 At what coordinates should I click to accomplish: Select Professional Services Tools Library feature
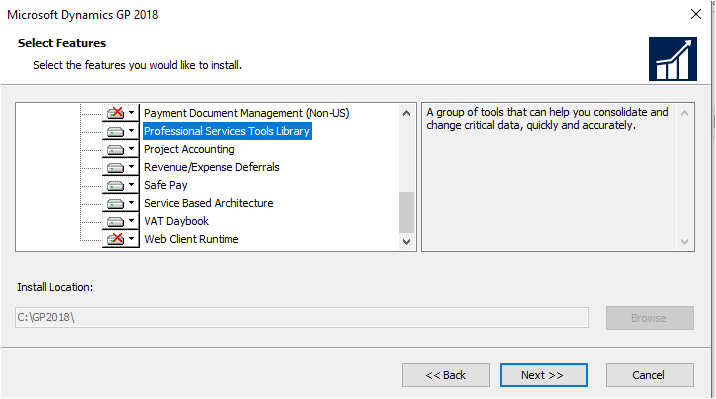(227, 131)
